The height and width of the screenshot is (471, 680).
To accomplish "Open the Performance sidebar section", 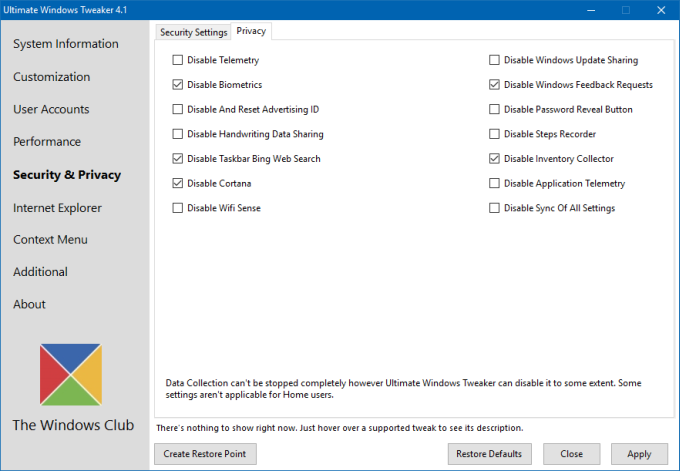I will click(47, 142).
